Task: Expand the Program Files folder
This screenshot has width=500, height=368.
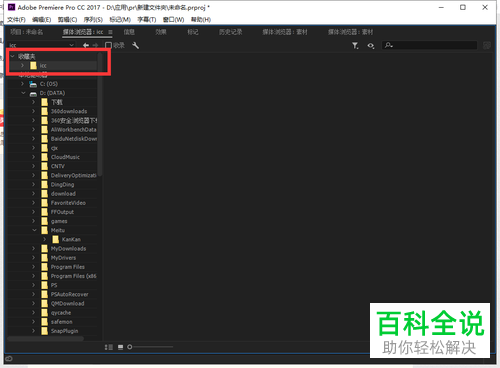Action: point(34,267)
